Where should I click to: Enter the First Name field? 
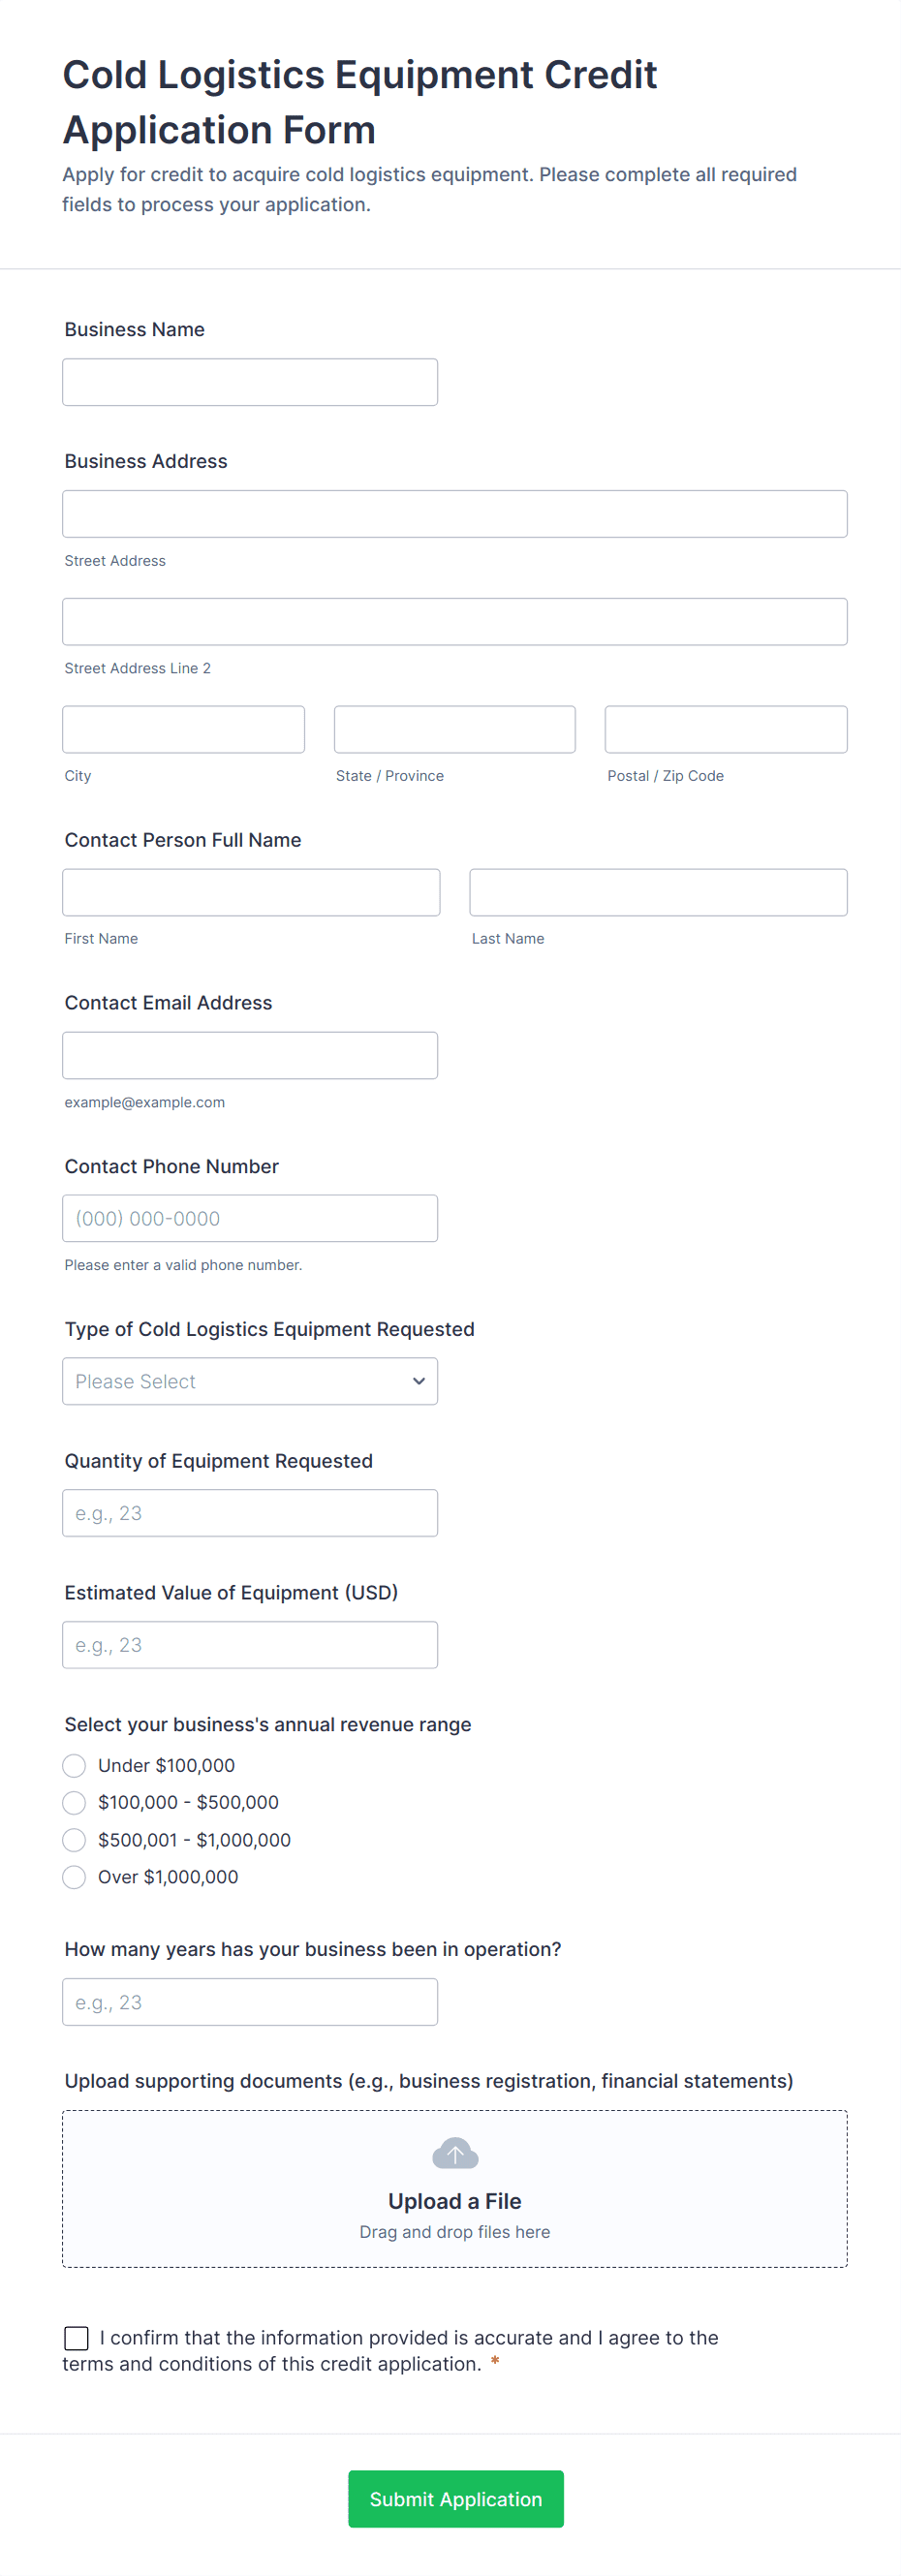click(251, 892)
